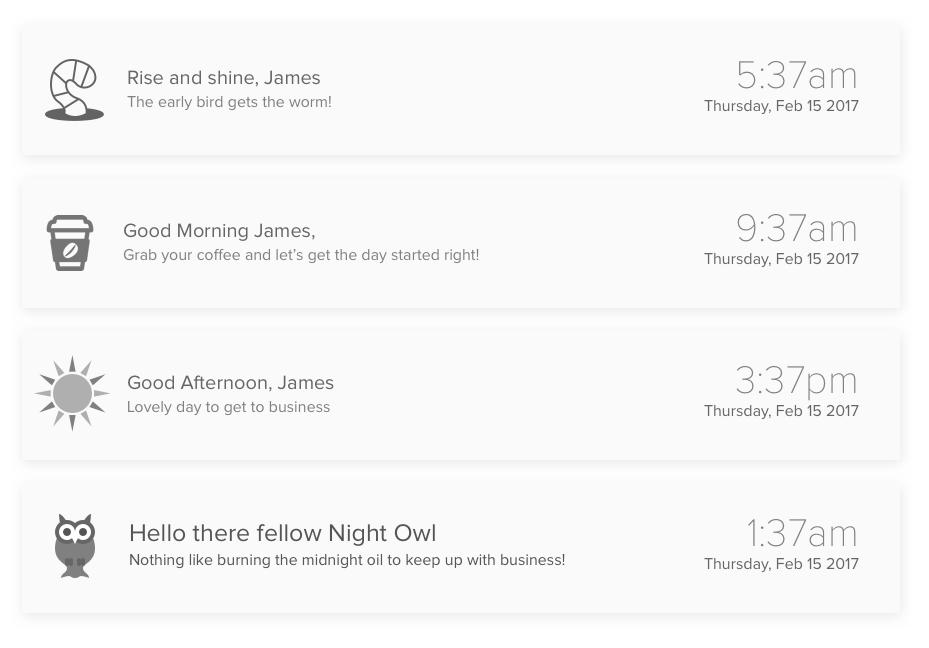Click 'The early bird gets the worm!' text
This screenshot has width=929, height=648.
[229, 102]
